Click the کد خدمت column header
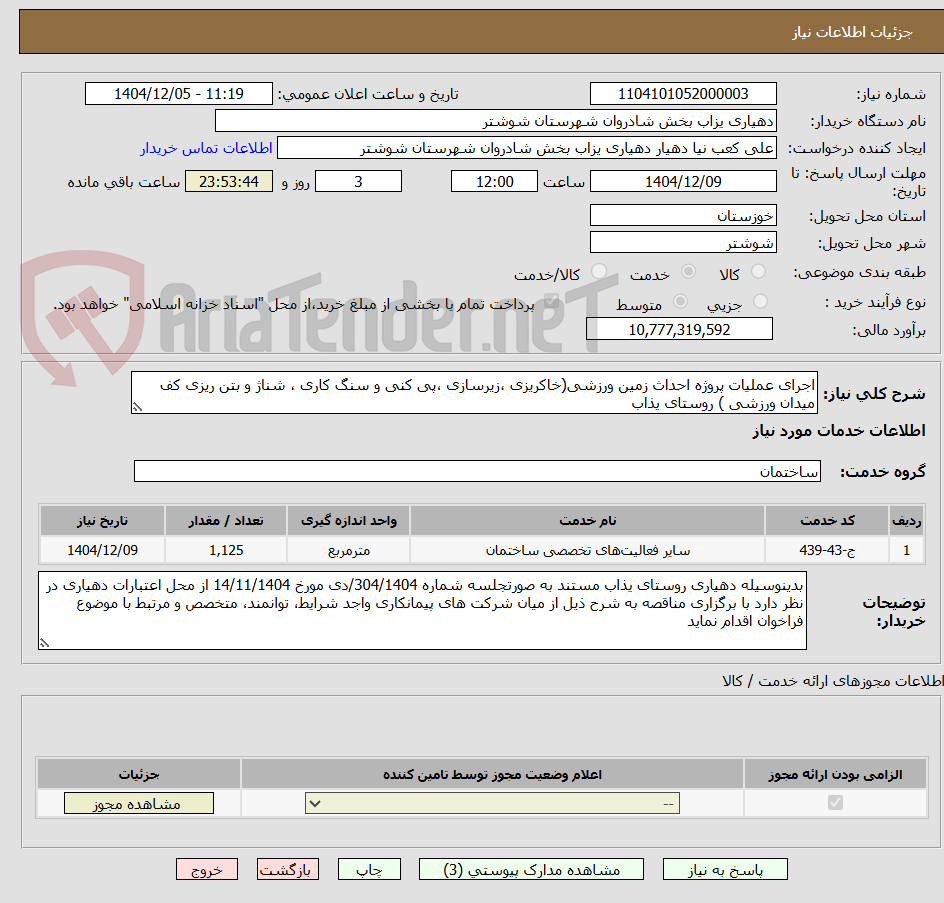The image size is (944, 903). point(827,521)
